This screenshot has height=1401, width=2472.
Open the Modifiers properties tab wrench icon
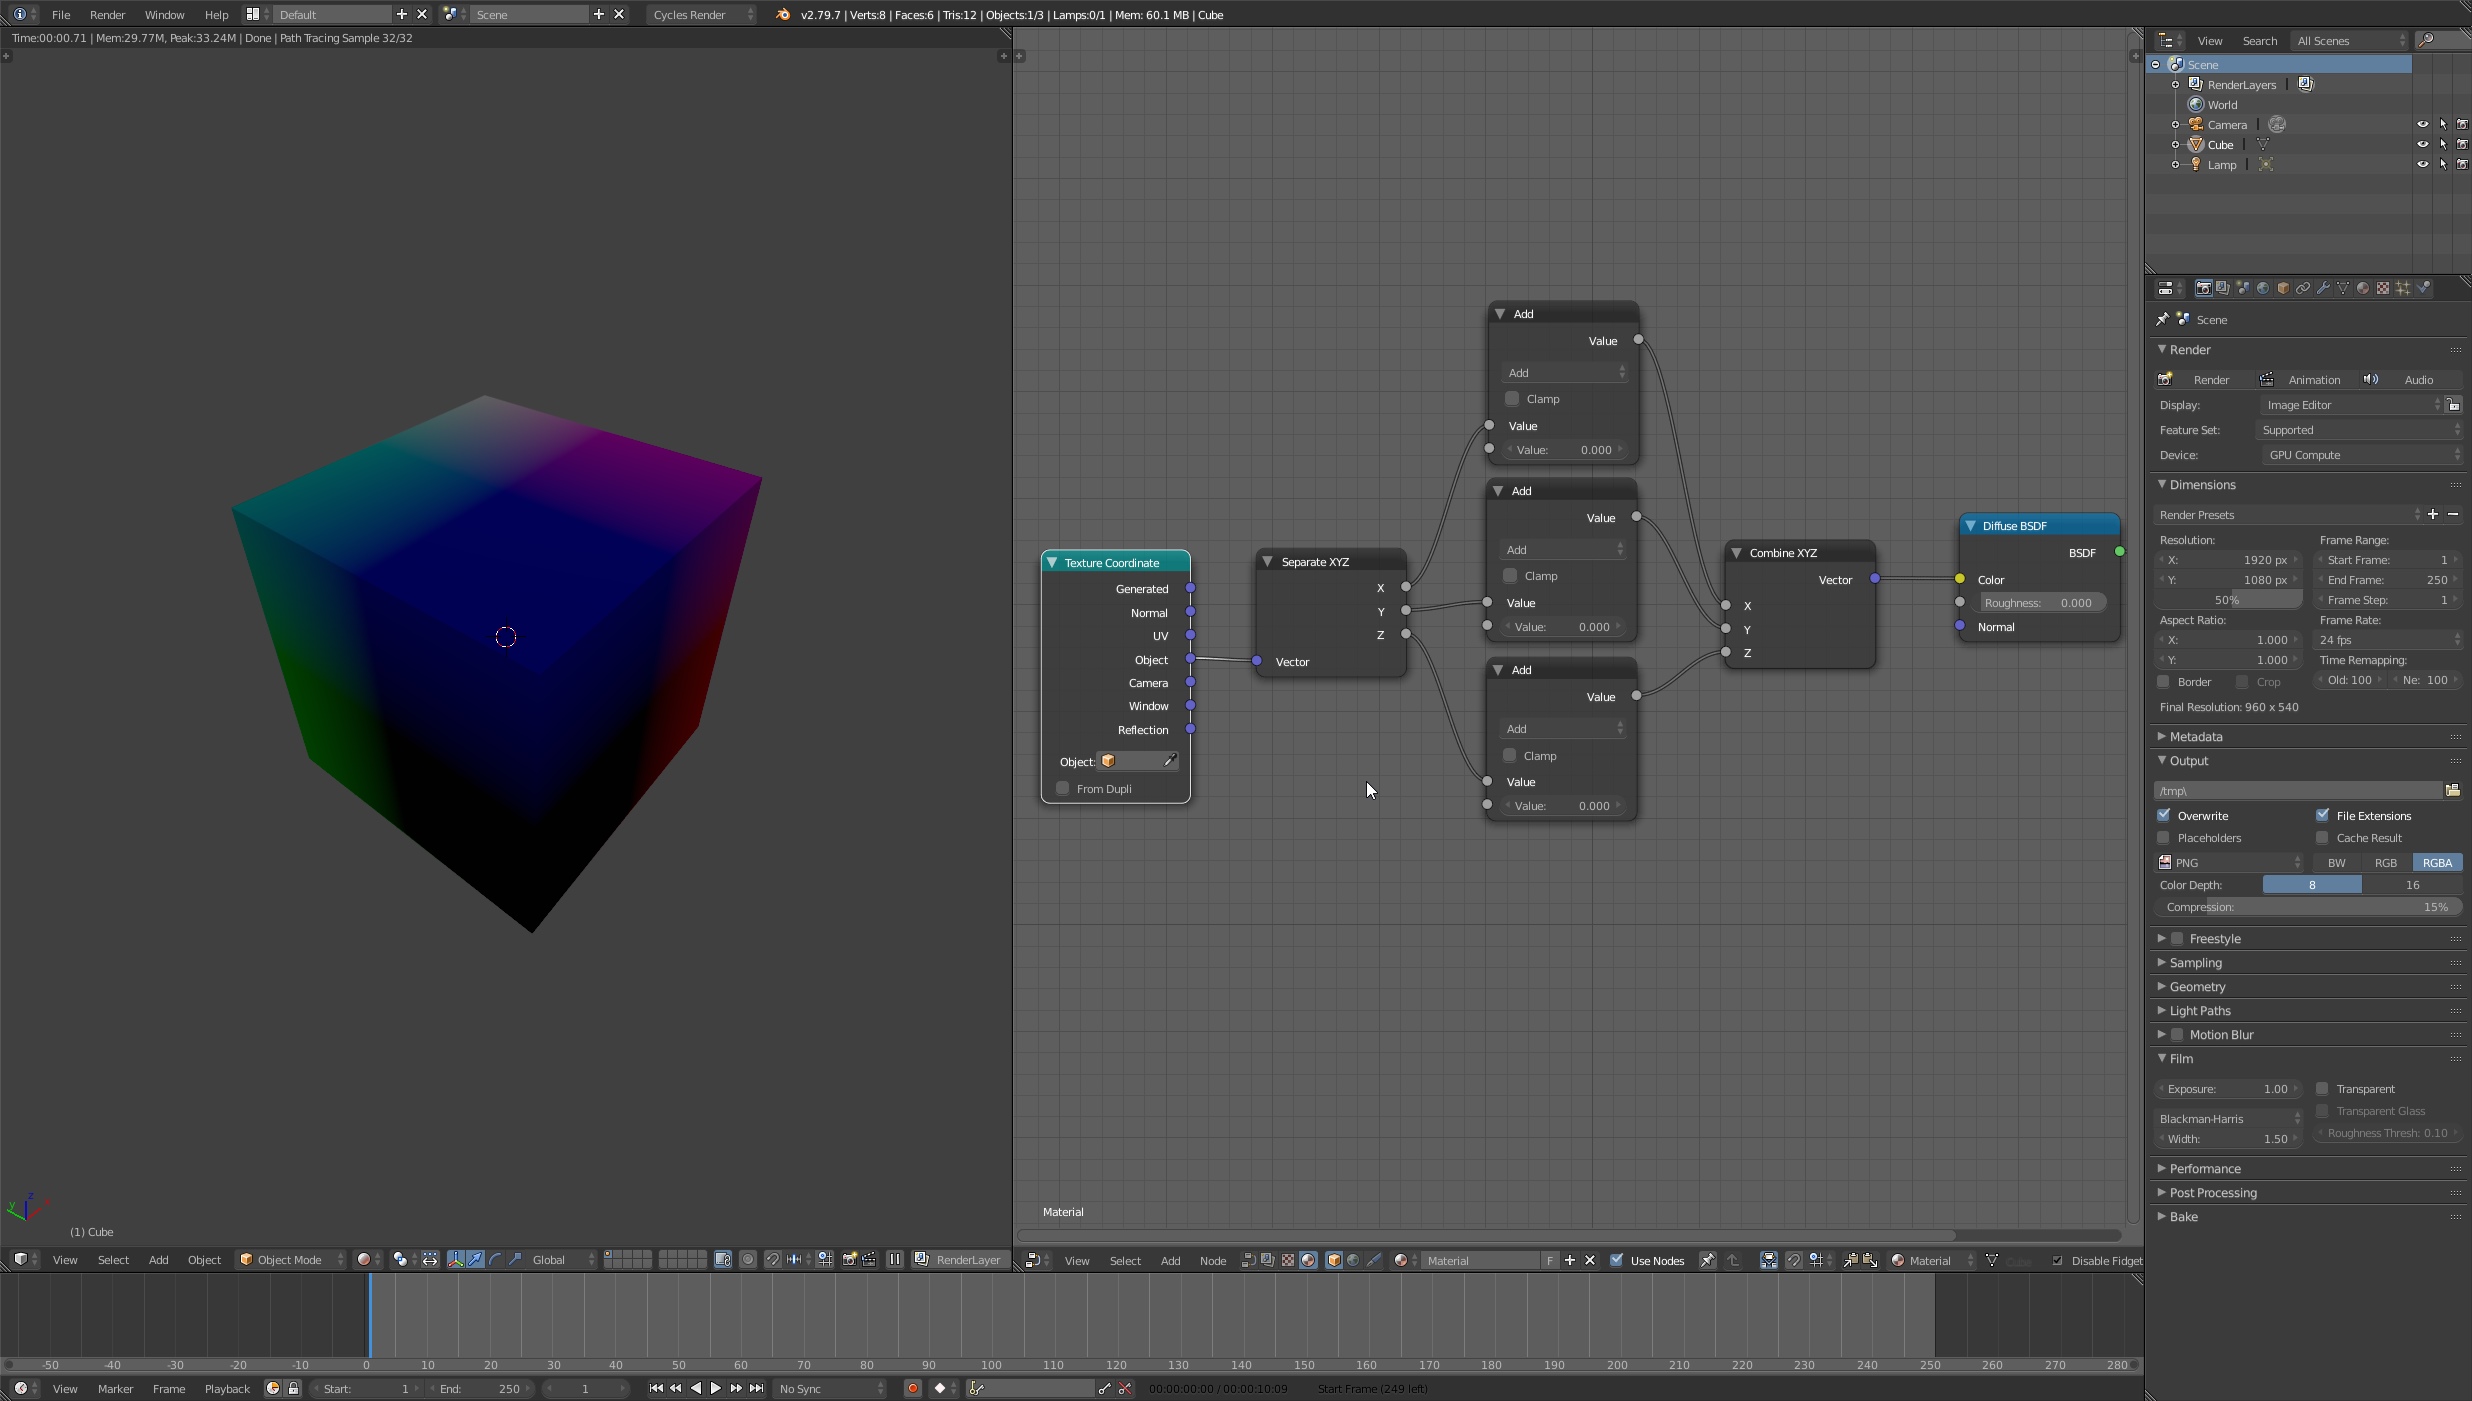[x=2323, y=288]
